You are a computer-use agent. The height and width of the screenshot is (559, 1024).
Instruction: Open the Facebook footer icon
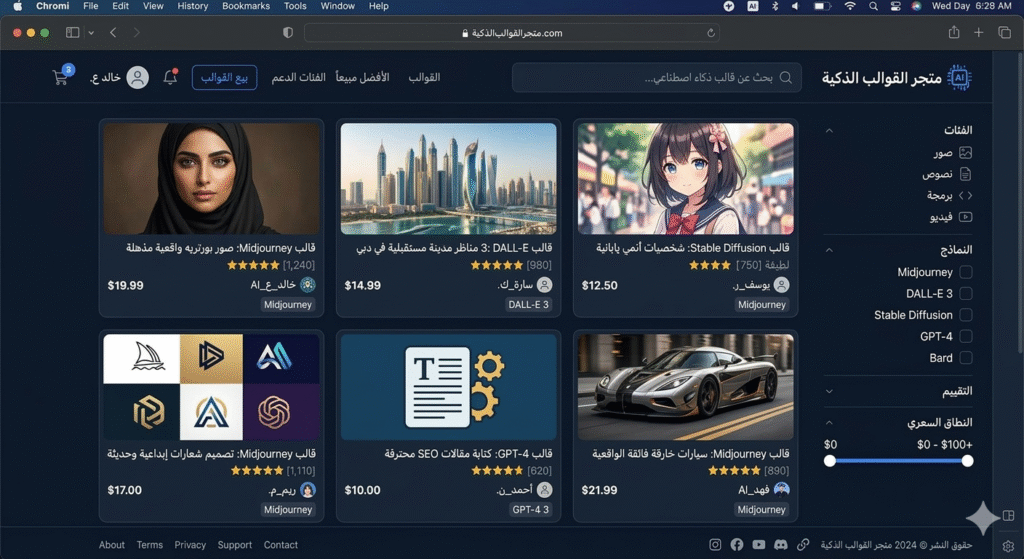coord(737,545)
